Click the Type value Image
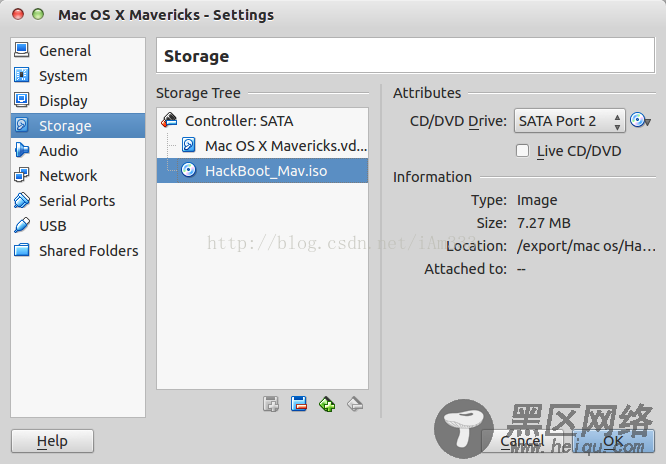Image resolution: width=666 pixels, height=464 pixels. 537,200
